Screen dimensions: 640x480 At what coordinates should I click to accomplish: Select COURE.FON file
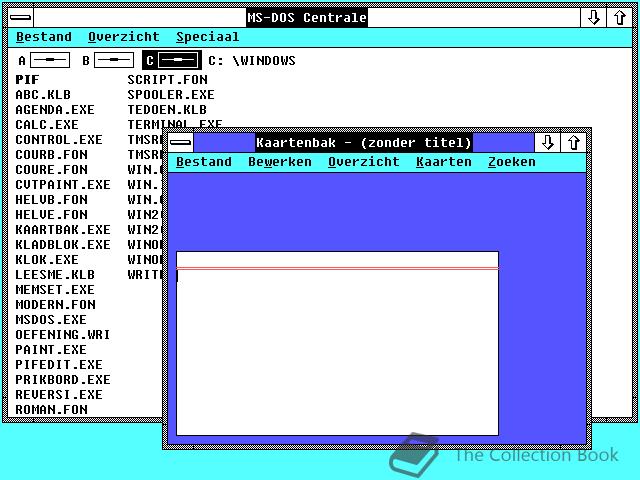pyautogui.click(x=51, y=170)
